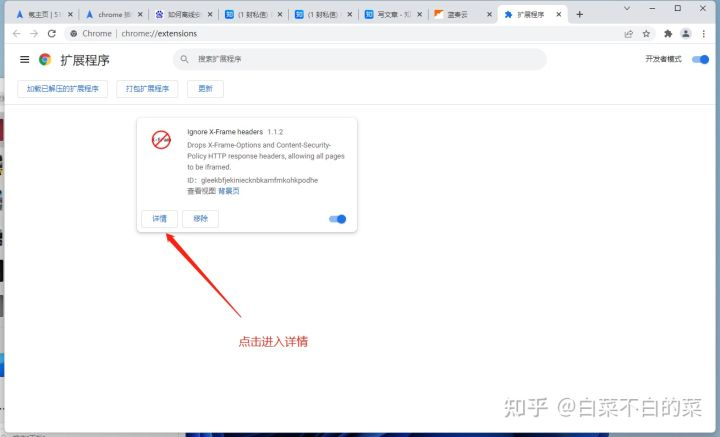Toggle developer mode (开发者模式) switch

pyautogui.click(x=701, y=59)
